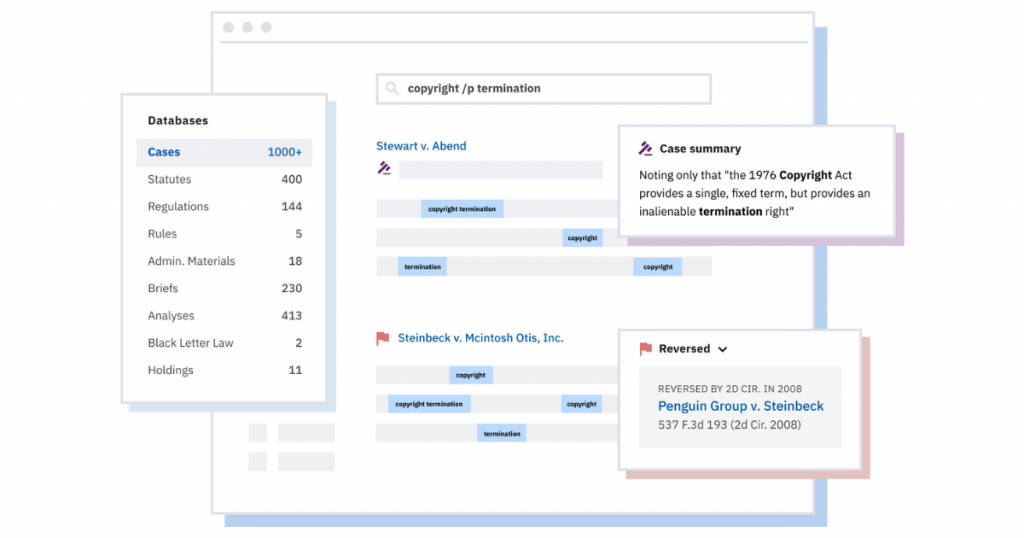Open Steinbeck v. Mcintosh Otis, Inc. link
Viewport: 1024px width, 538px height.
pos(480,338)
